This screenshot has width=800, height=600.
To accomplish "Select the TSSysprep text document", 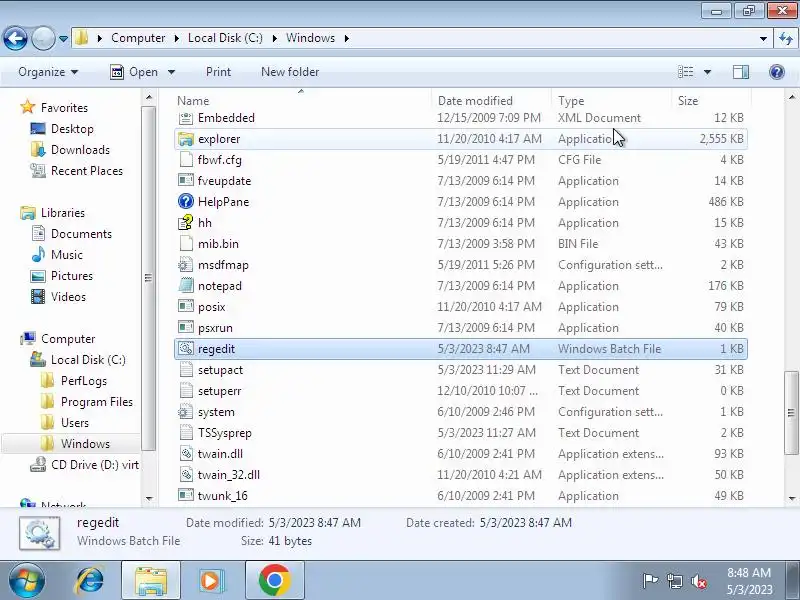I will click(x=461, y=433).
